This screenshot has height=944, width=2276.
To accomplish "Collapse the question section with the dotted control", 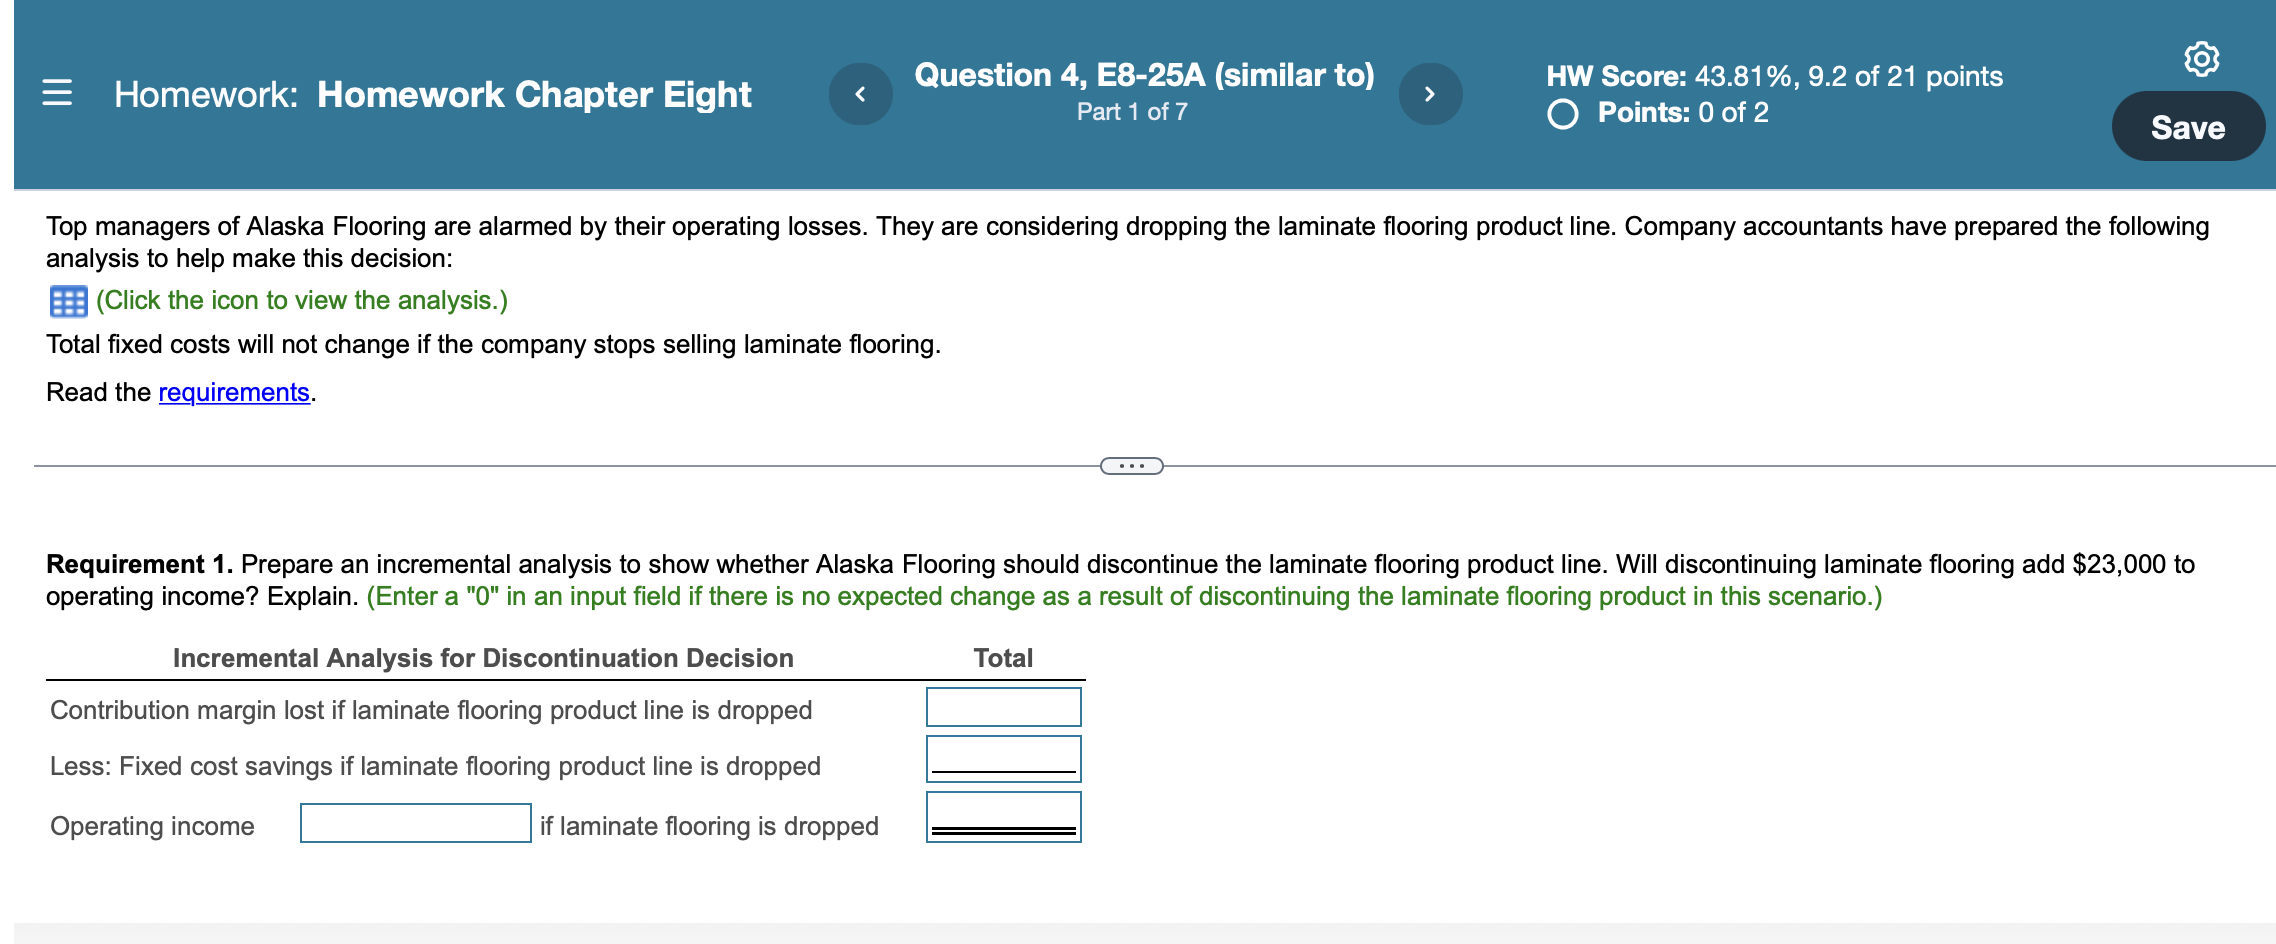I will tap(1131, 464).
